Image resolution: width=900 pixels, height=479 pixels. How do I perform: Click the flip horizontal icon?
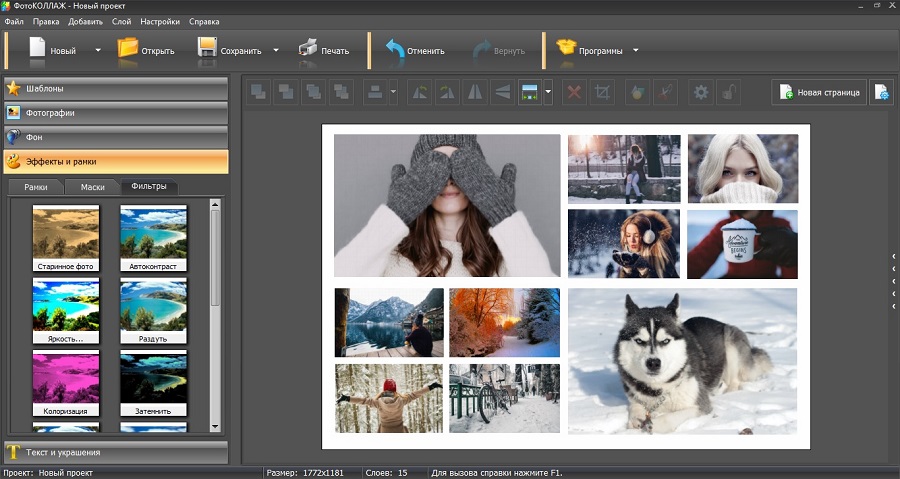[x=475, y=93]
